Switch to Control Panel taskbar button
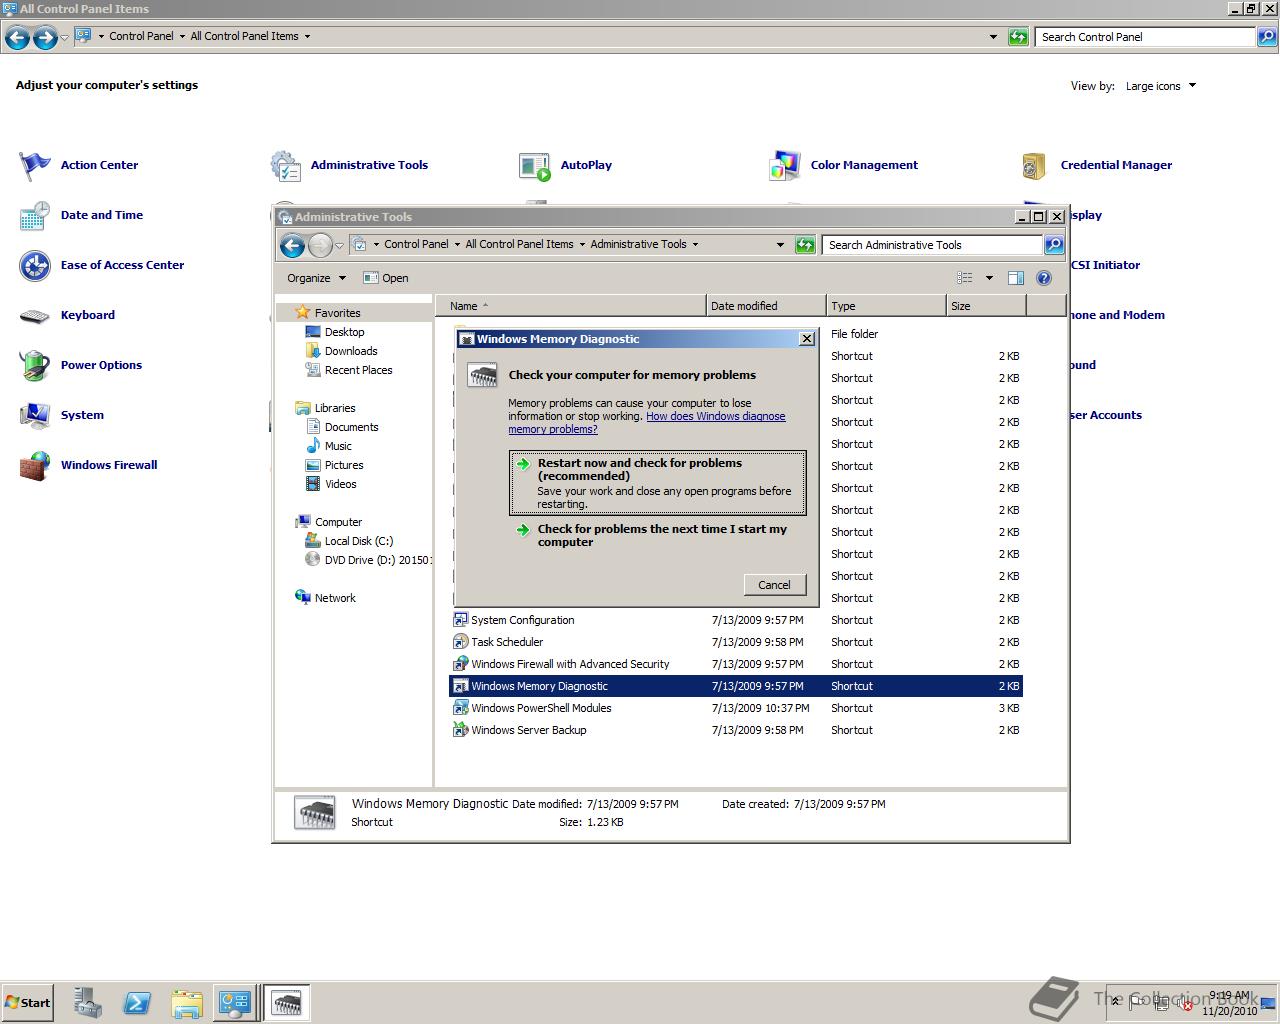The image size is (1280, 1024). [235, 1003]
